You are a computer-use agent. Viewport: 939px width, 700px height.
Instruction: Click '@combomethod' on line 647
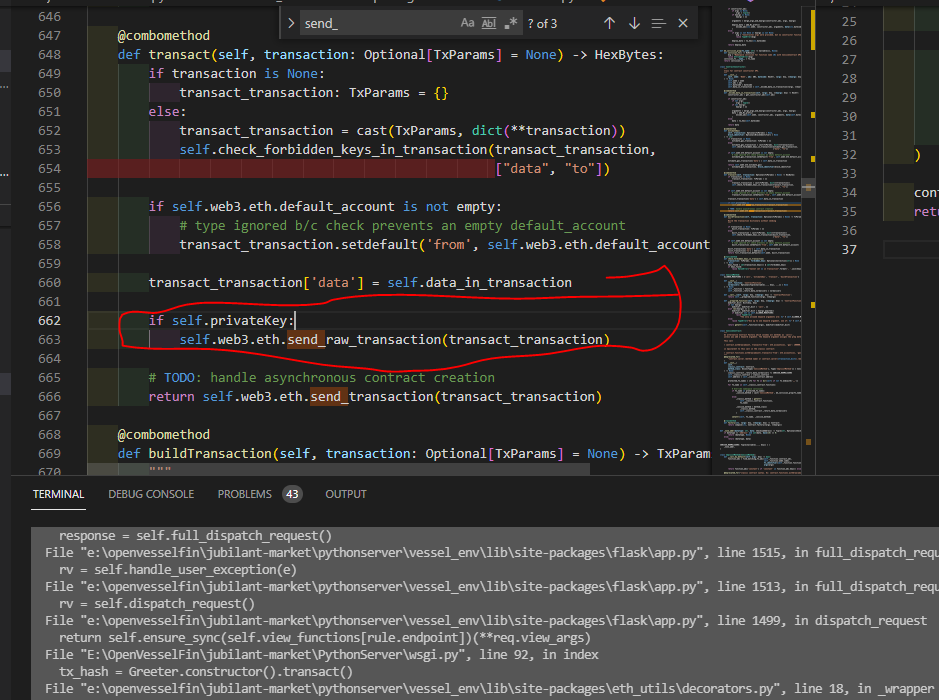[x=163, y=35]
